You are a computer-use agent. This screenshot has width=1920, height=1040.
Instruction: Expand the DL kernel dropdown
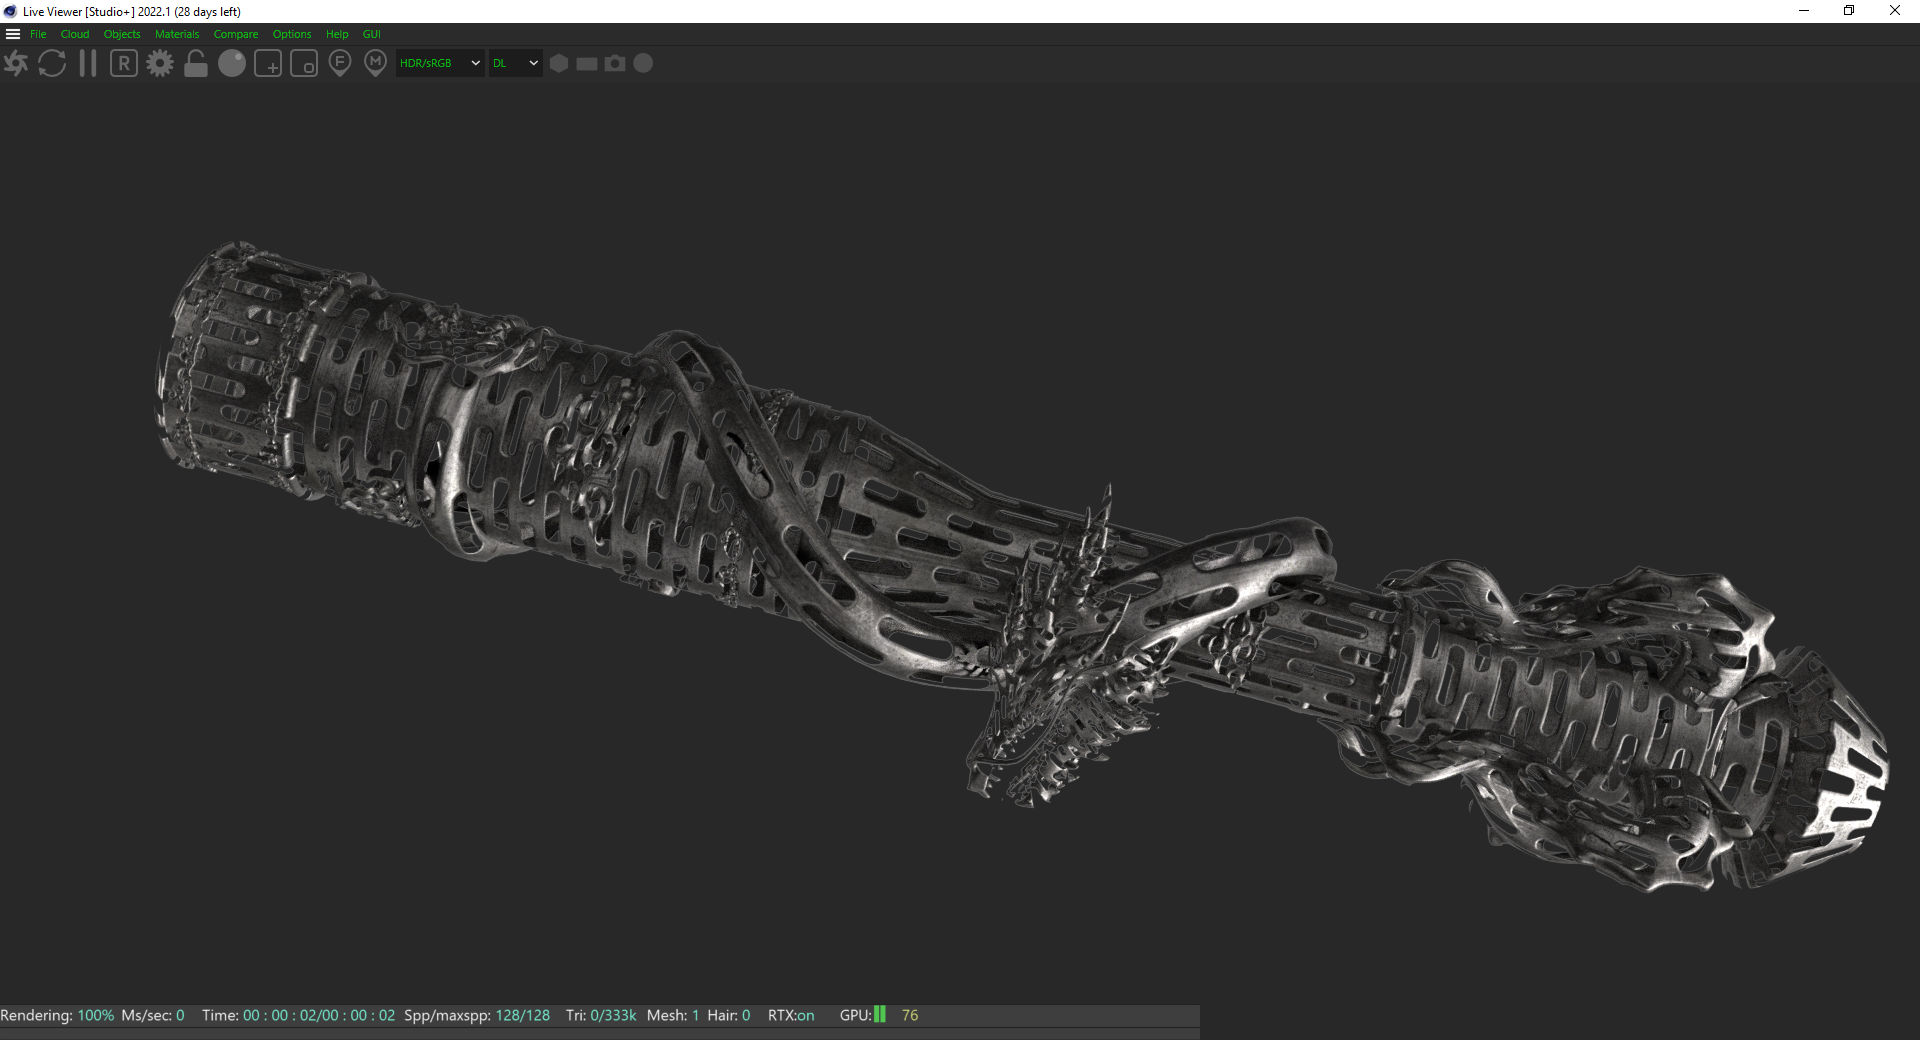pyautogui.click(x=515, y=63)
